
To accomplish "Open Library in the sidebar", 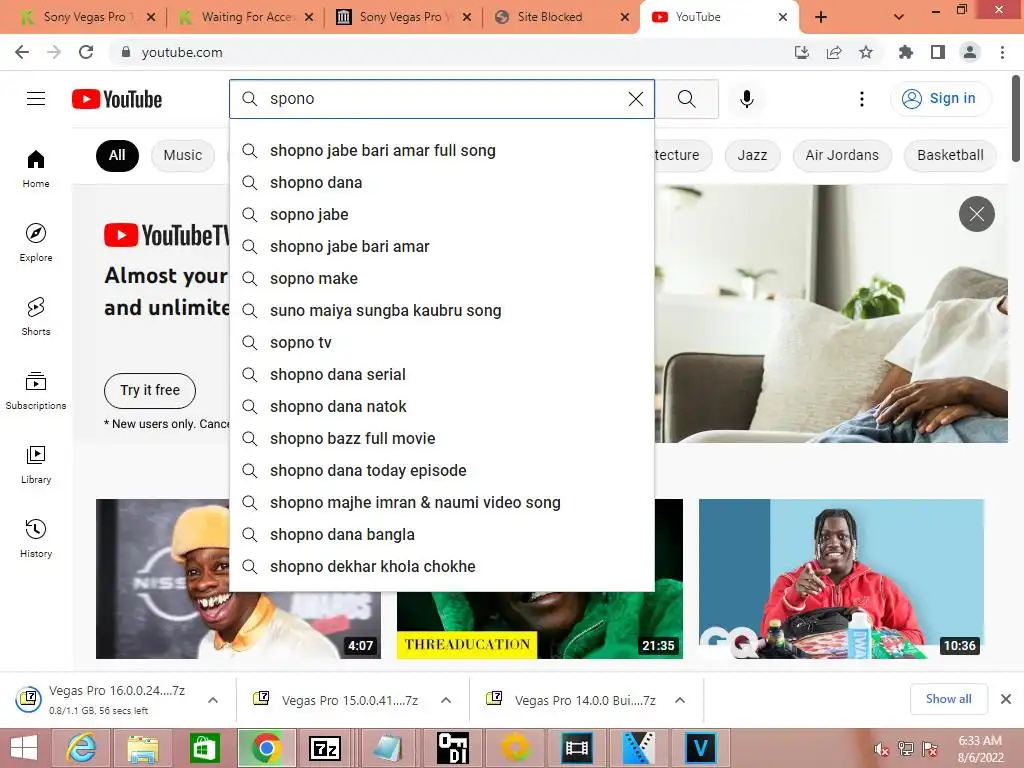I will (36, 464).
